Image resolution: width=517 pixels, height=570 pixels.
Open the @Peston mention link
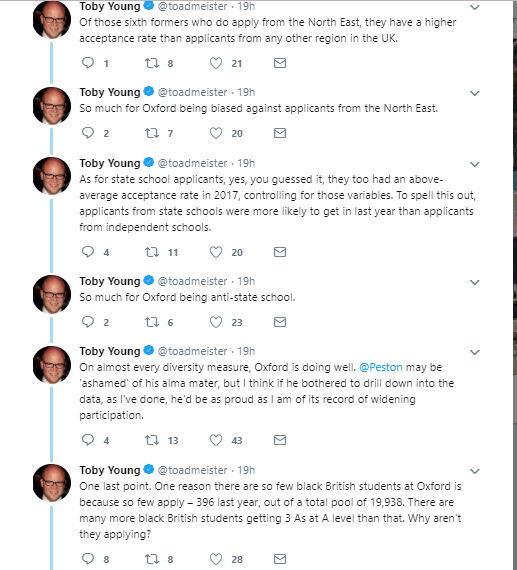[381, 367]
